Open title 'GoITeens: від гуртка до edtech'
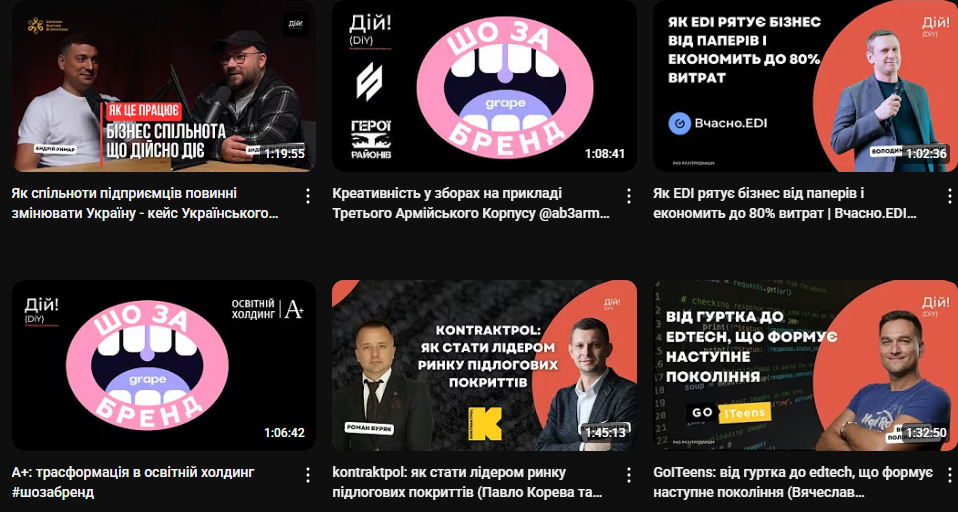Viewport: 958px width, 512px height. [x=793, y=482]
